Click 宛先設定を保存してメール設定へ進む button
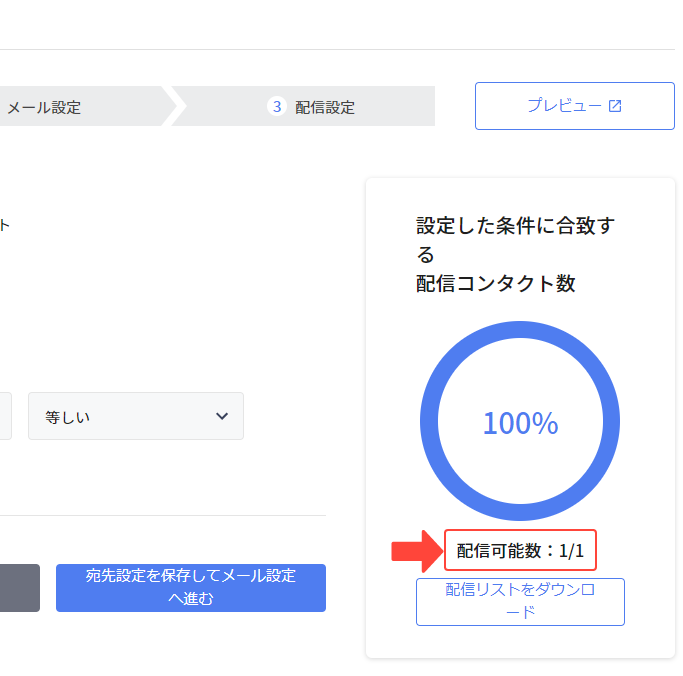The image size is (683, 676). 191,588
